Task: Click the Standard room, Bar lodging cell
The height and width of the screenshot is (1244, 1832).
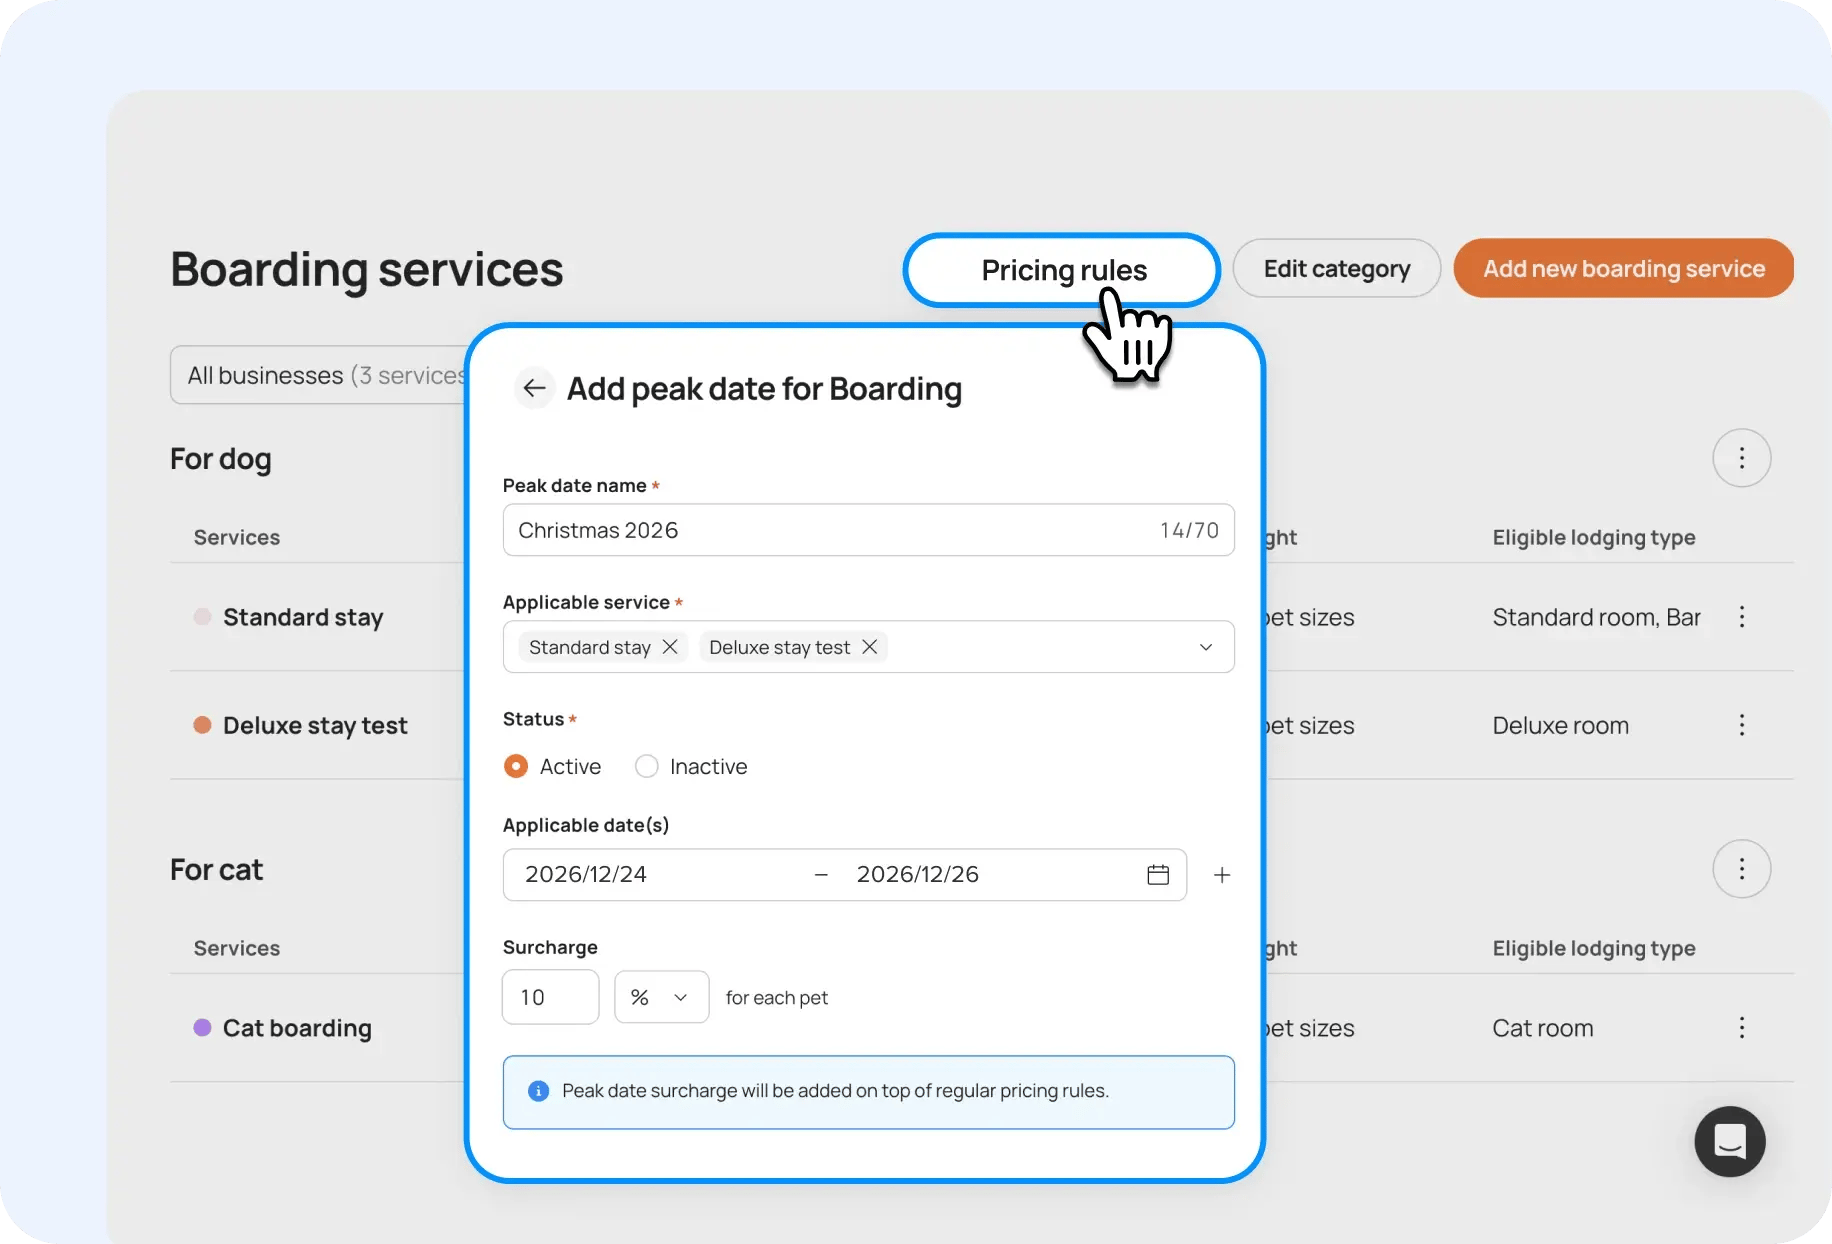Action: coord(1596,617)
